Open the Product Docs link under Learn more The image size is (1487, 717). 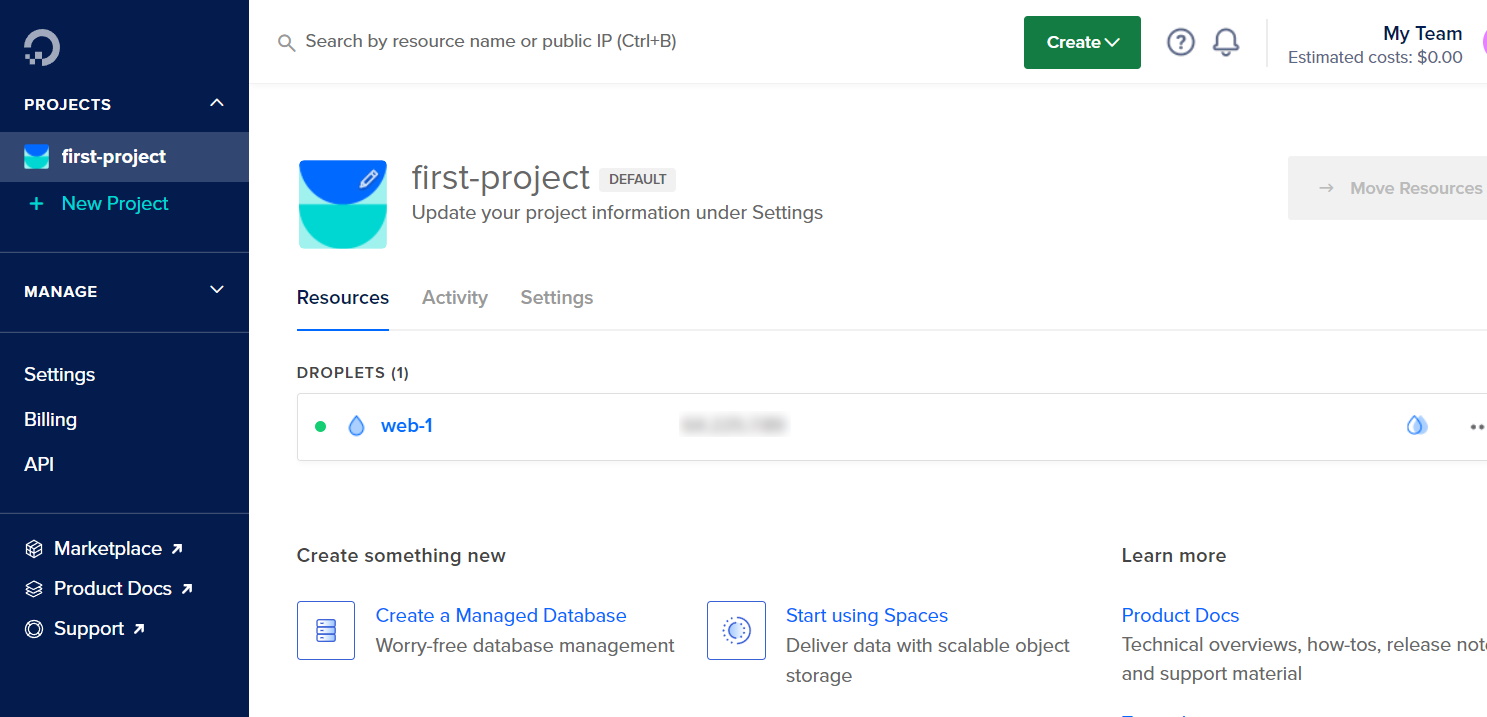pyautogui.click(x=1180, y=616)
